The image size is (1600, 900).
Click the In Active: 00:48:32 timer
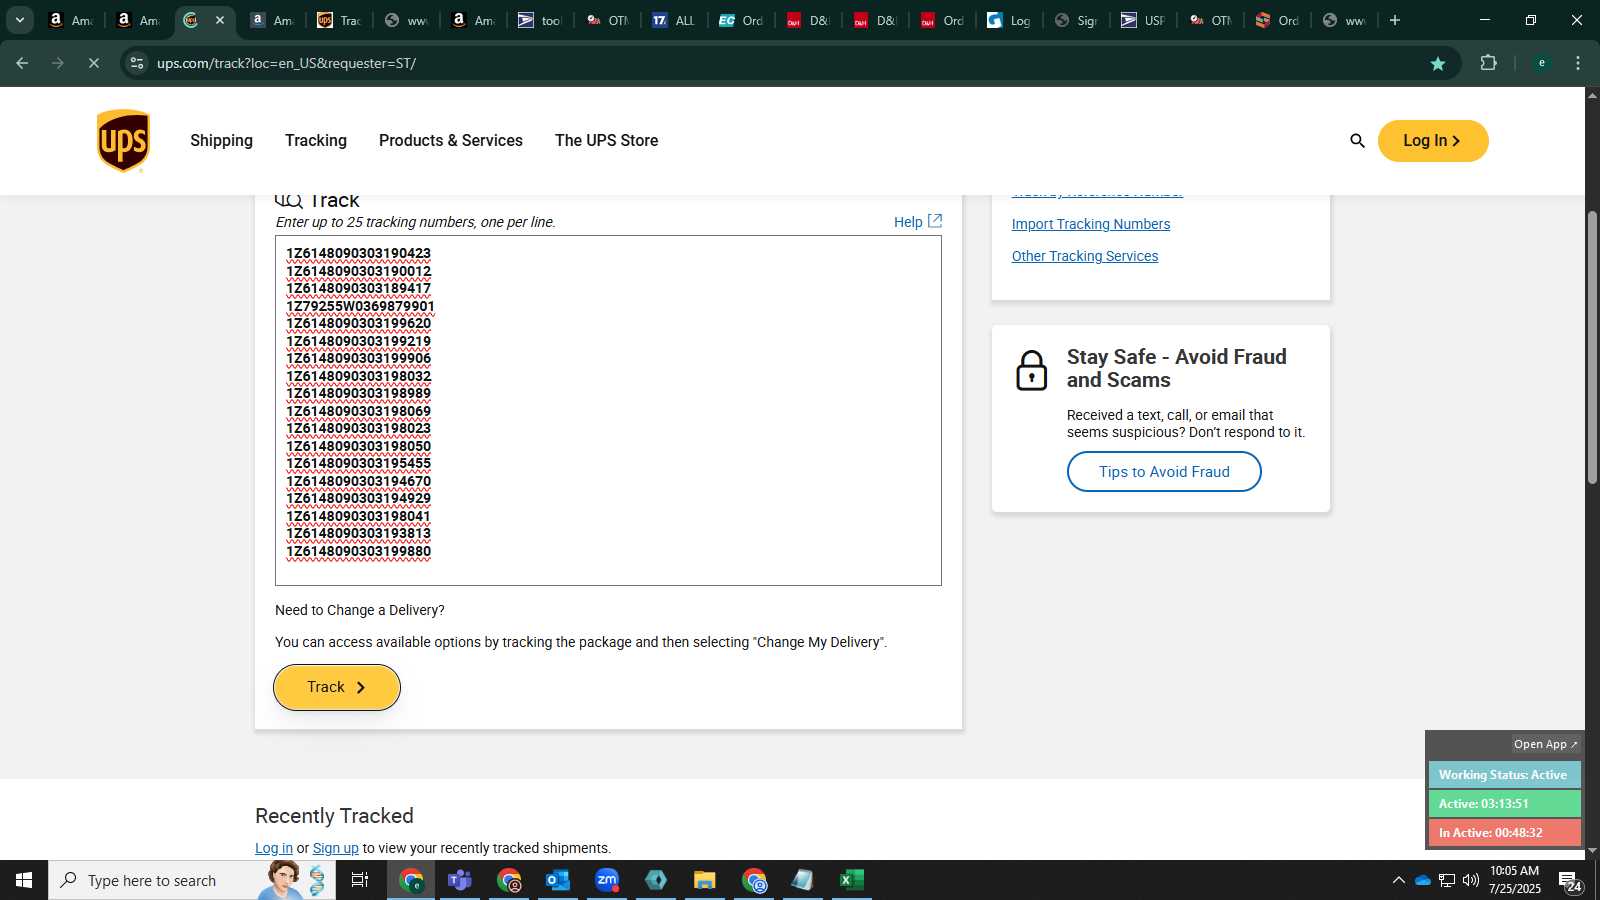tap(1504, 833)
